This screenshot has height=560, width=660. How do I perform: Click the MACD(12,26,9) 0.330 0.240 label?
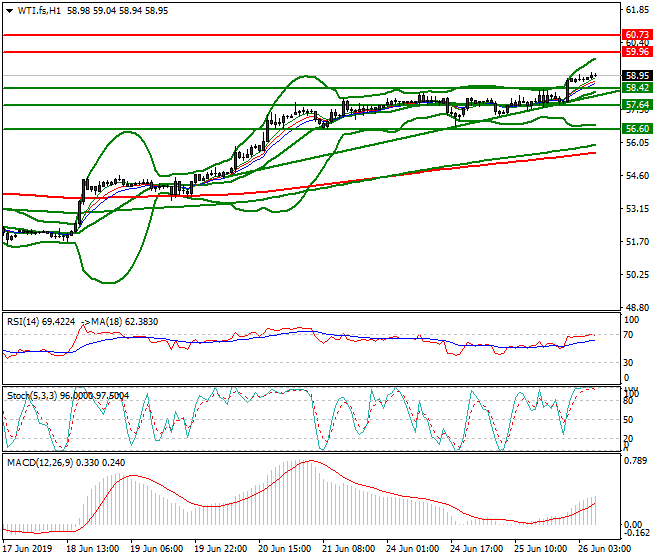coord(66,463)
